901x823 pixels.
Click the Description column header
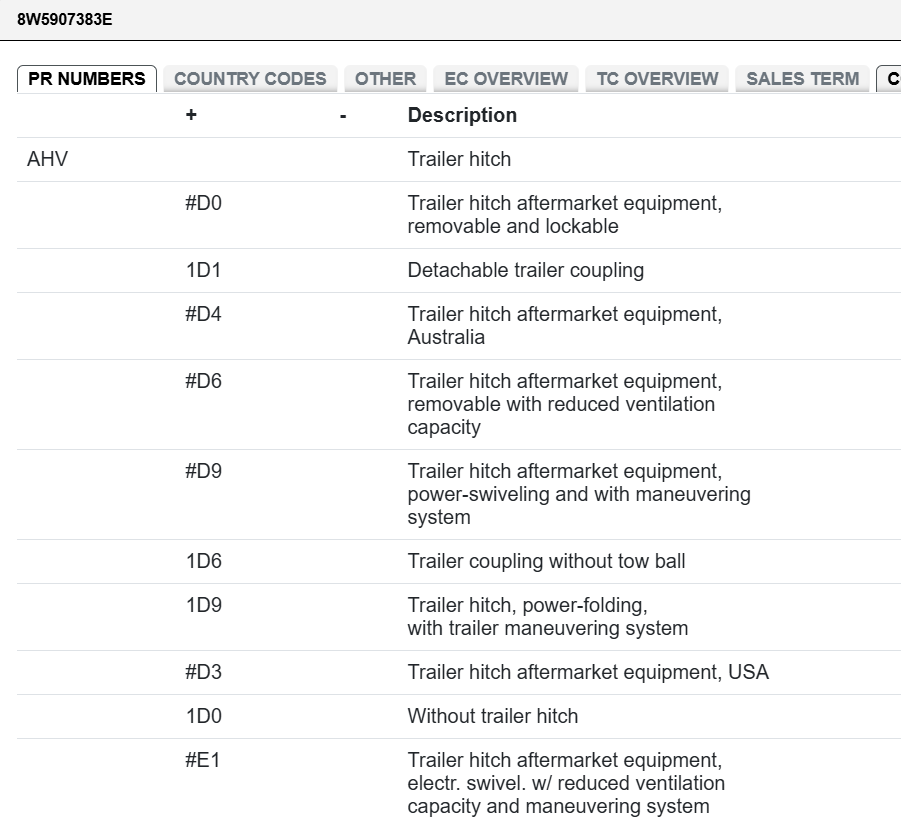[x=462, y=115]
